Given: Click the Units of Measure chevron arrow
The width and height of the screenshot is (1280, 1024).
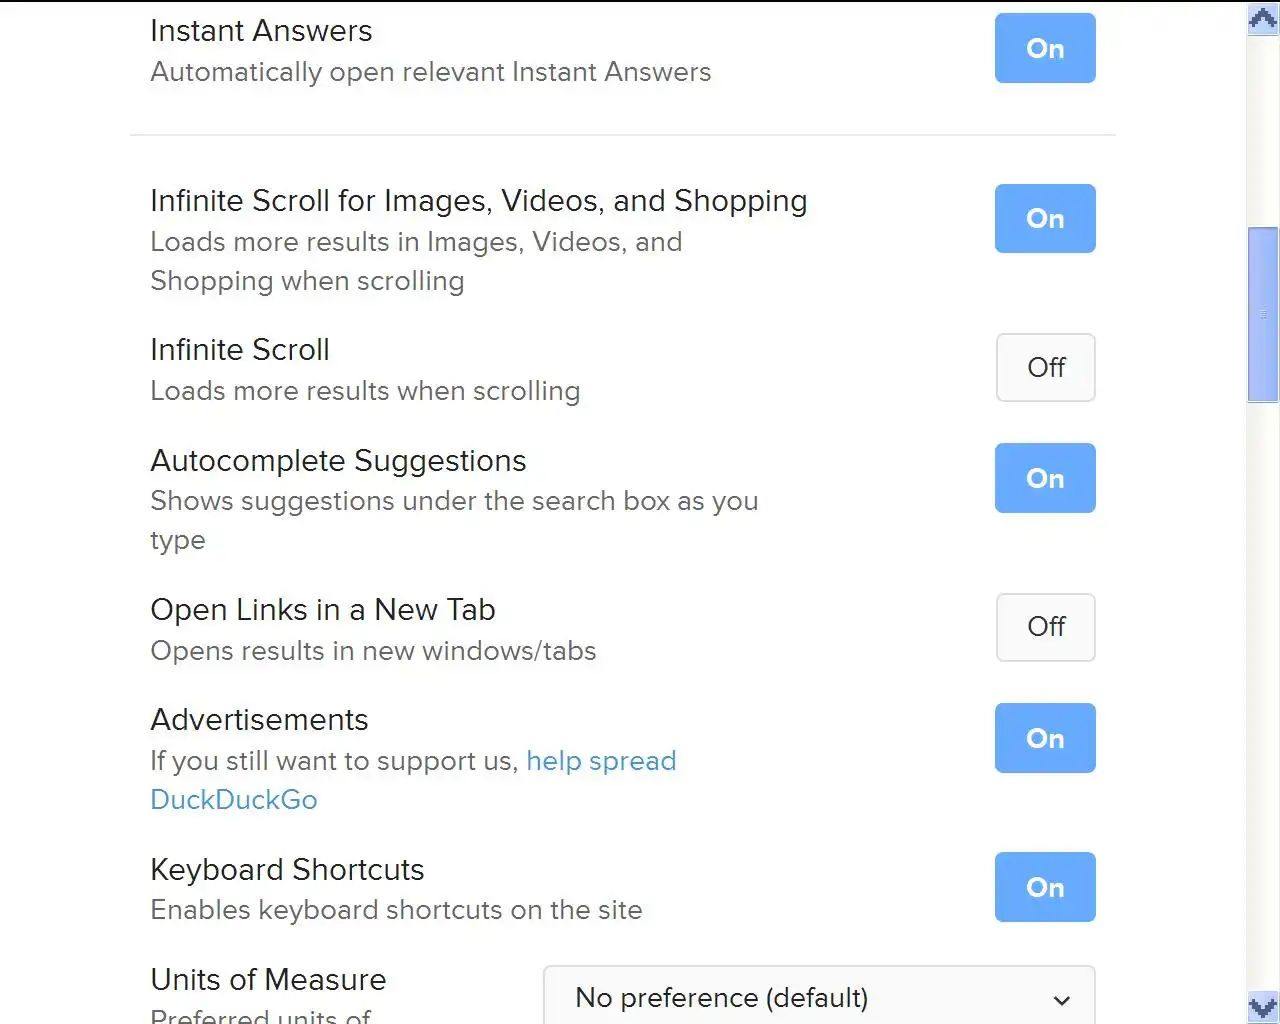Looking at the screenshot, I should coord(1062,999).
